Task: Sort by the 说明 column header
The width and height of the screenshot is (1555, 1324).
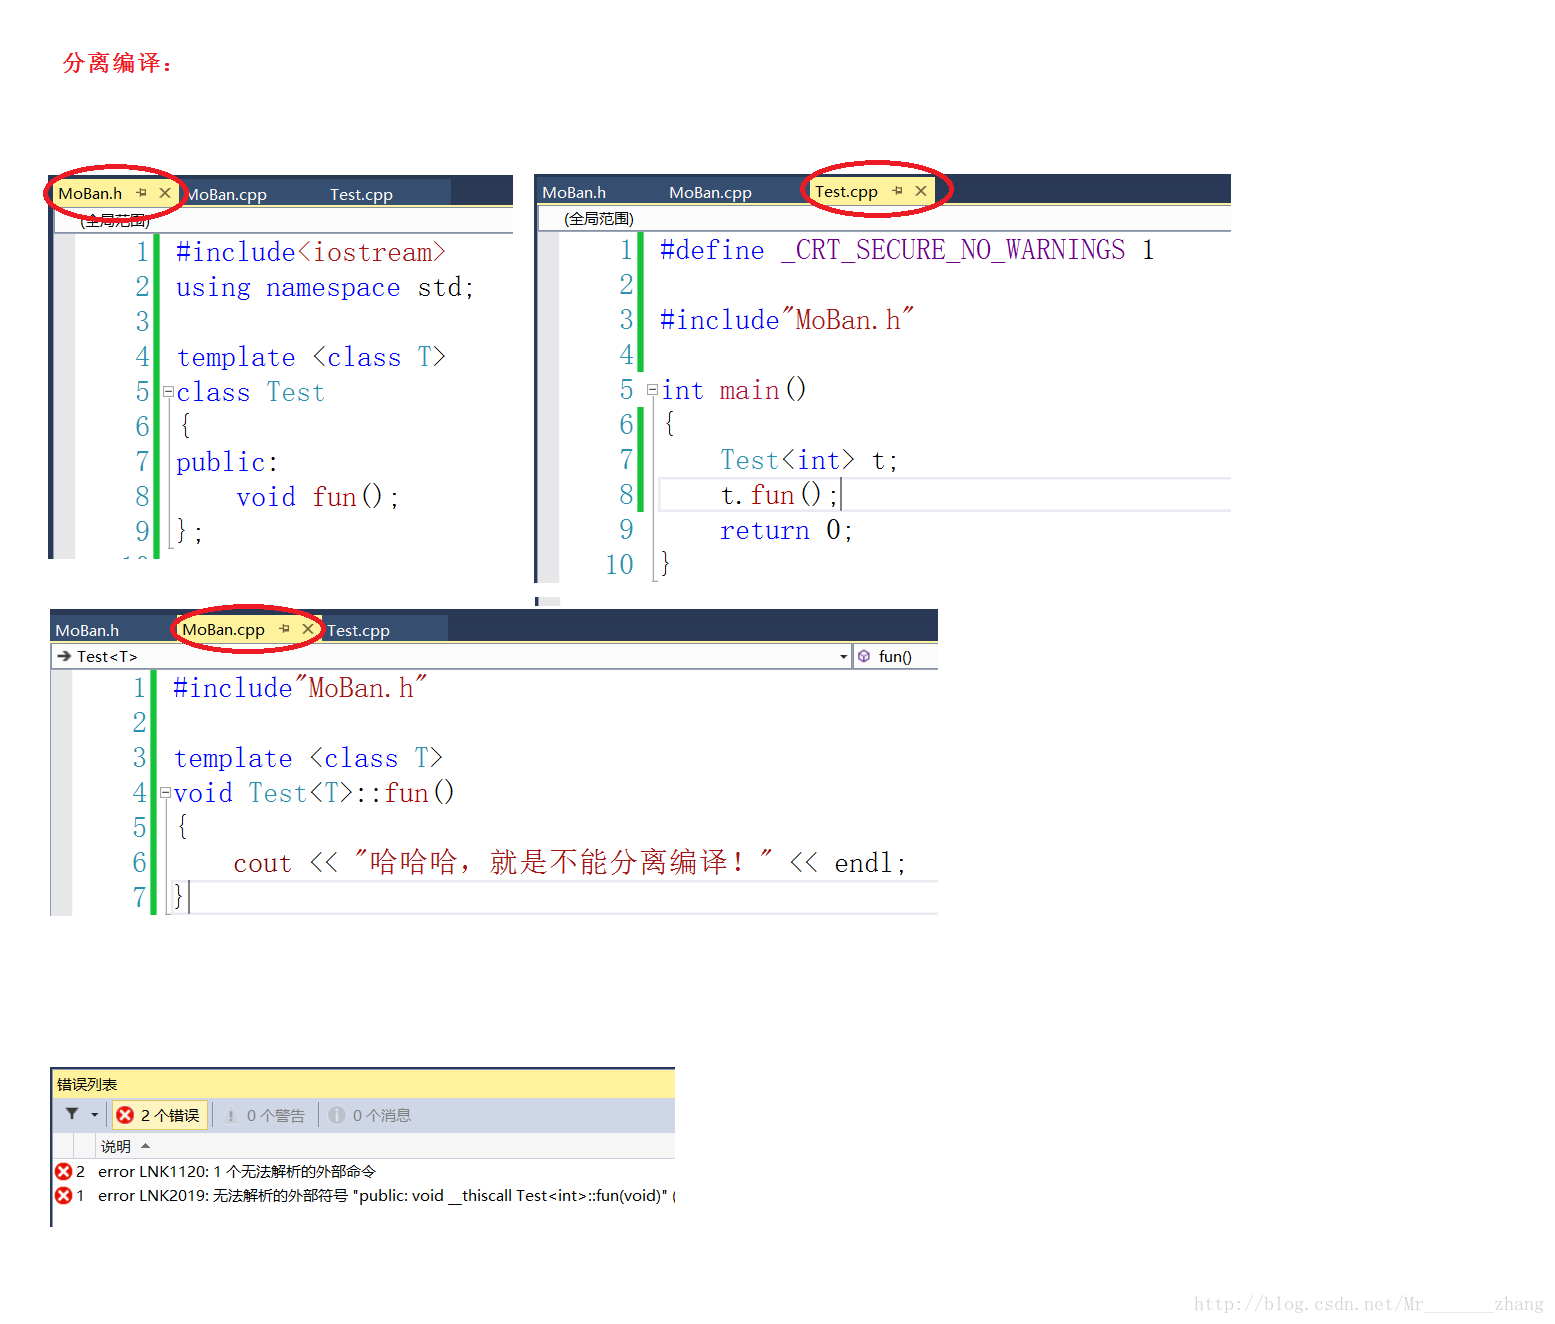Action: tap(116, 1146)
